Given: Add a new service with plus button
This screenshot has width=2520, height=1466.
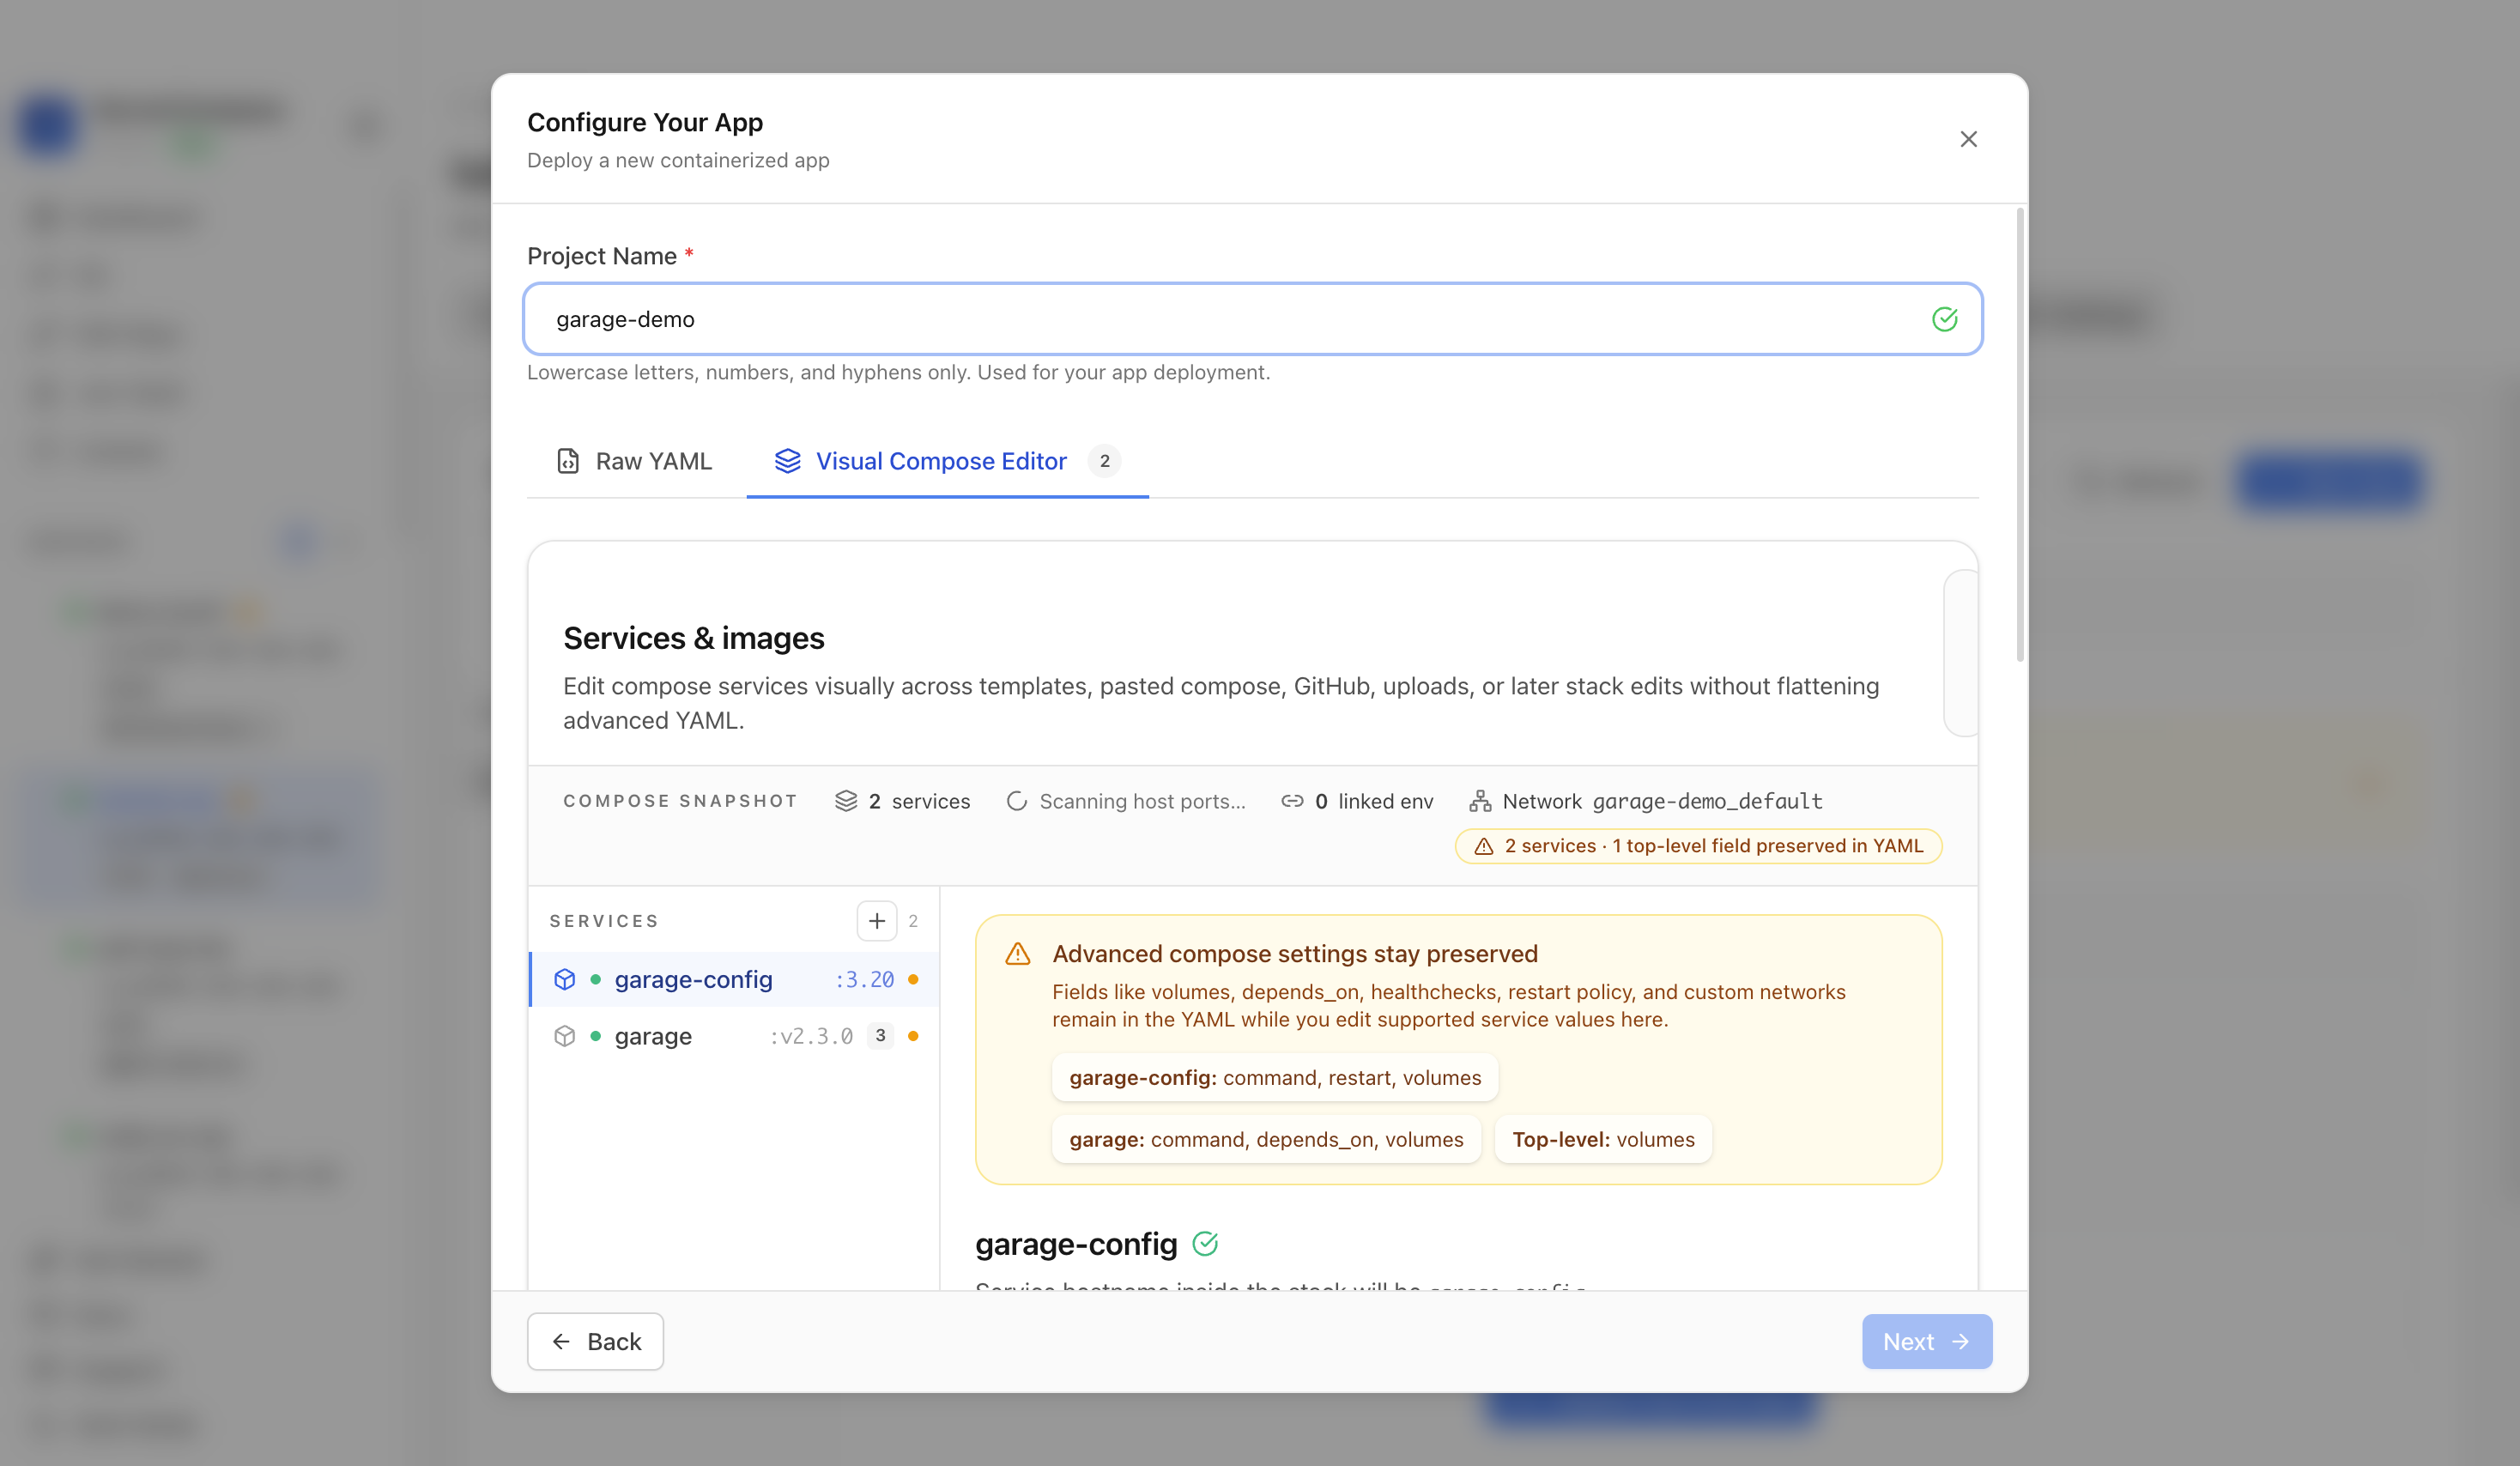Looking at the screenshot, I should [x=876, y=920].
